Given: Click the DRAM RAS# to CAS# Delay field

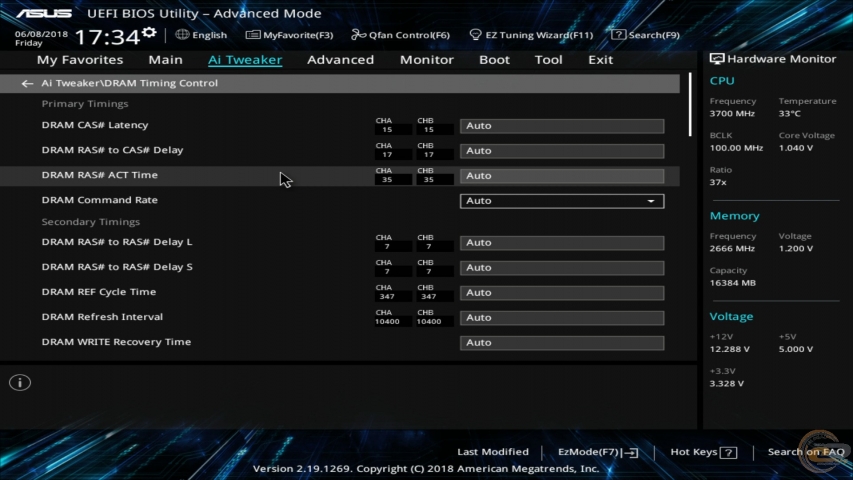Looking at the screenshot, I should (x=561, y=151).
